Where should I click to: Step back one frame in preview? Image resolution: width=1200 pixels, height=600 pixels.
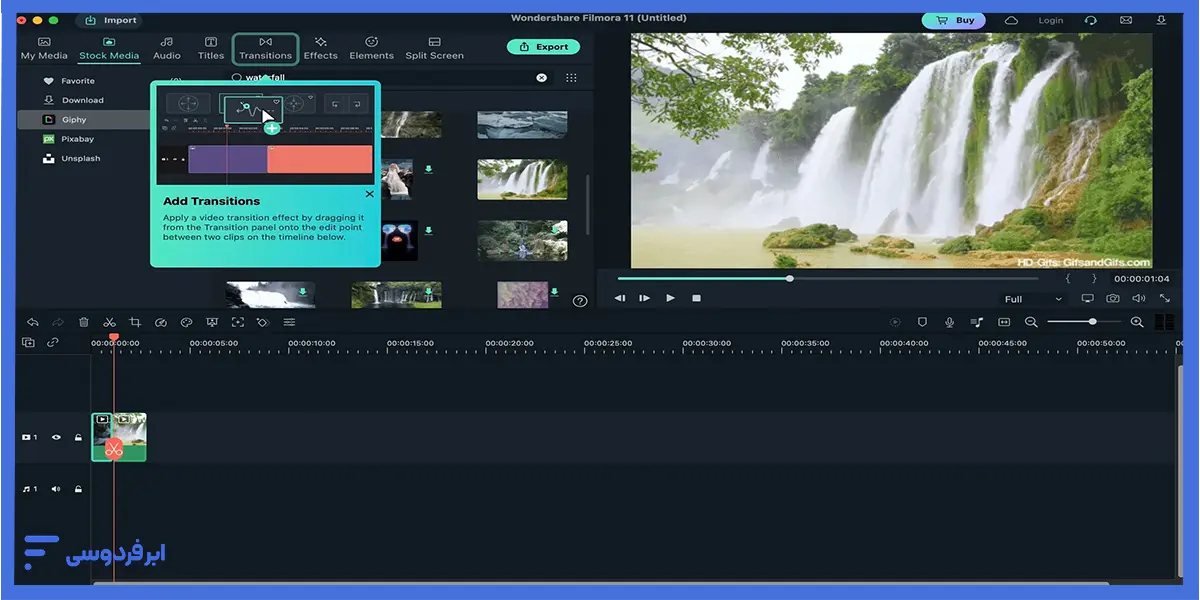(x=620, y=298)
